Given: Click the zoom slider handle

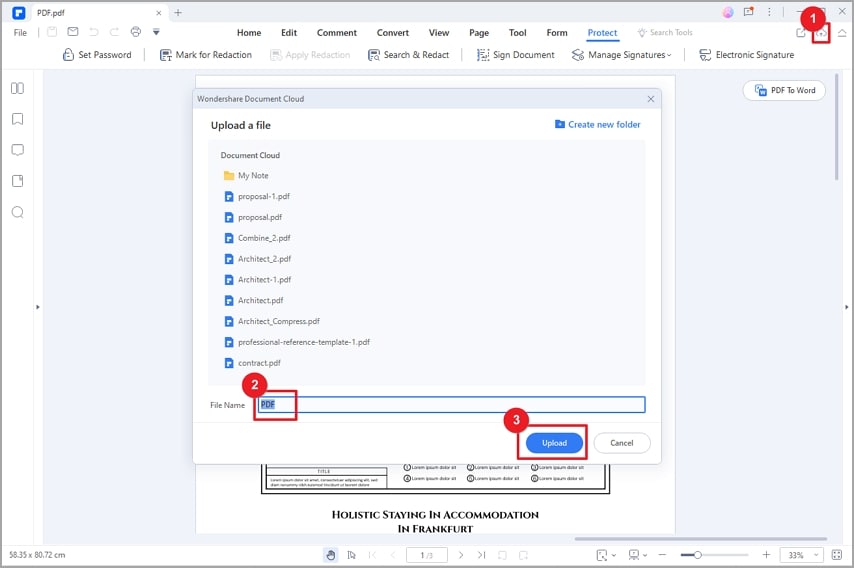Looking at the screenshot, I should [697, 555].
